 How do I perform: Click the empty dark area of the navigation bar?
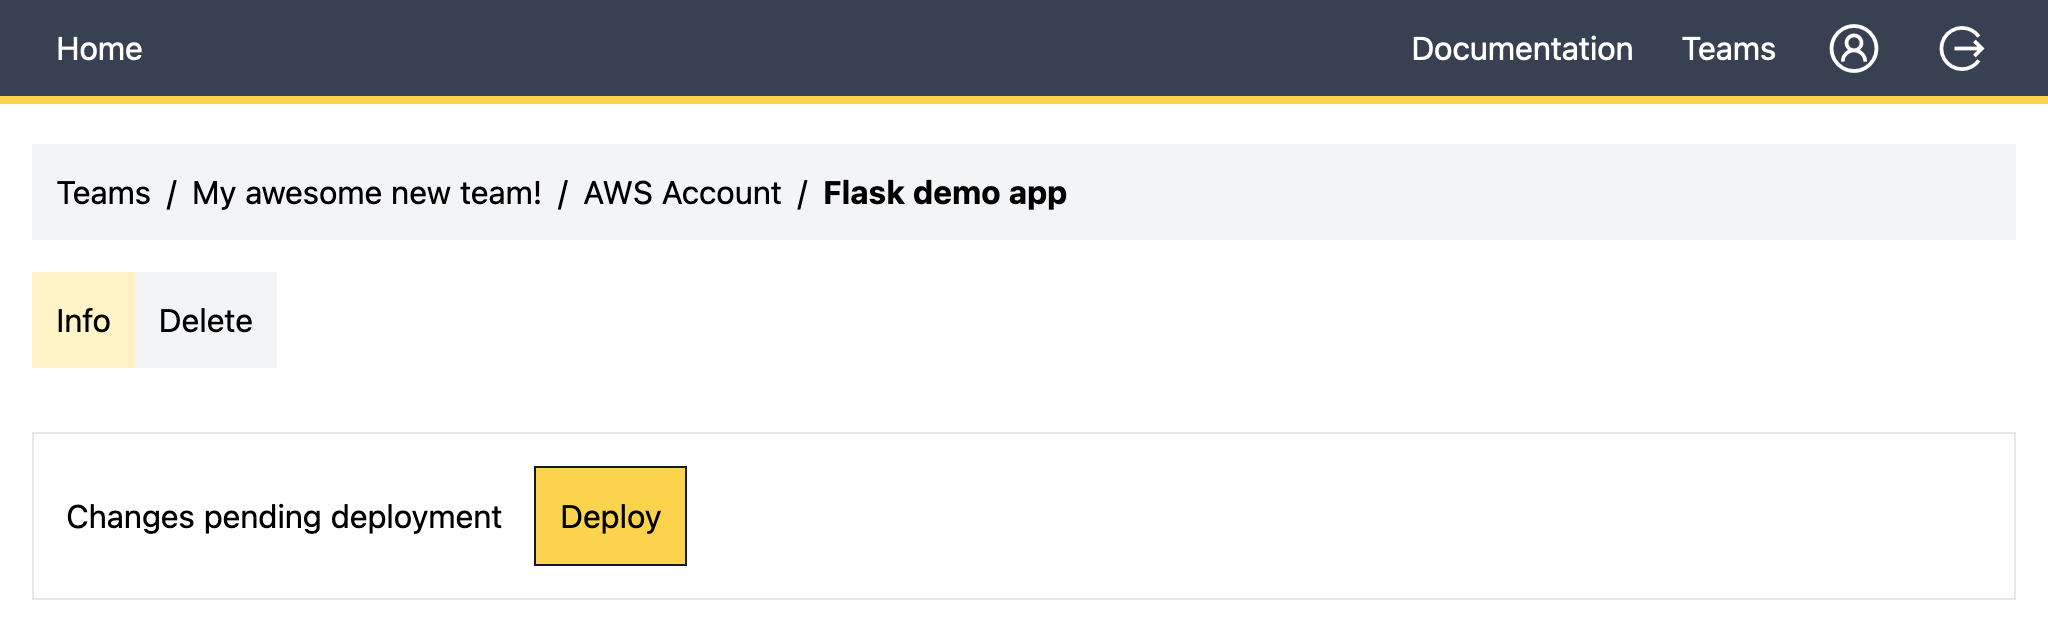[770, 48]
